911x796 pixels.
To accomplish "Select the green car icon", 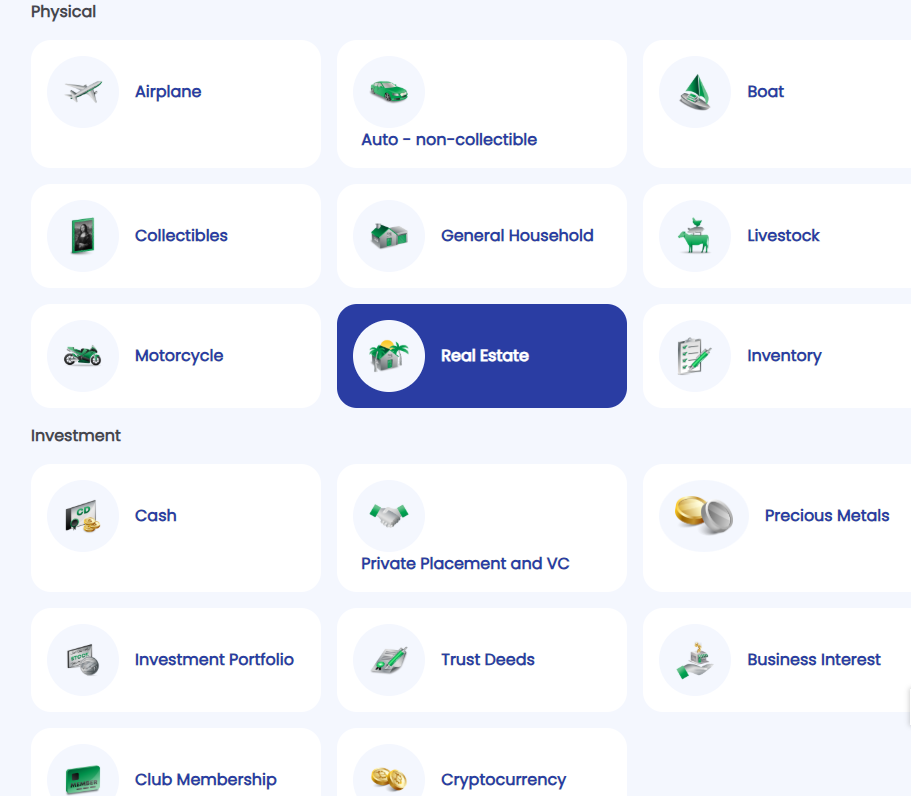I will coord(389,91).
